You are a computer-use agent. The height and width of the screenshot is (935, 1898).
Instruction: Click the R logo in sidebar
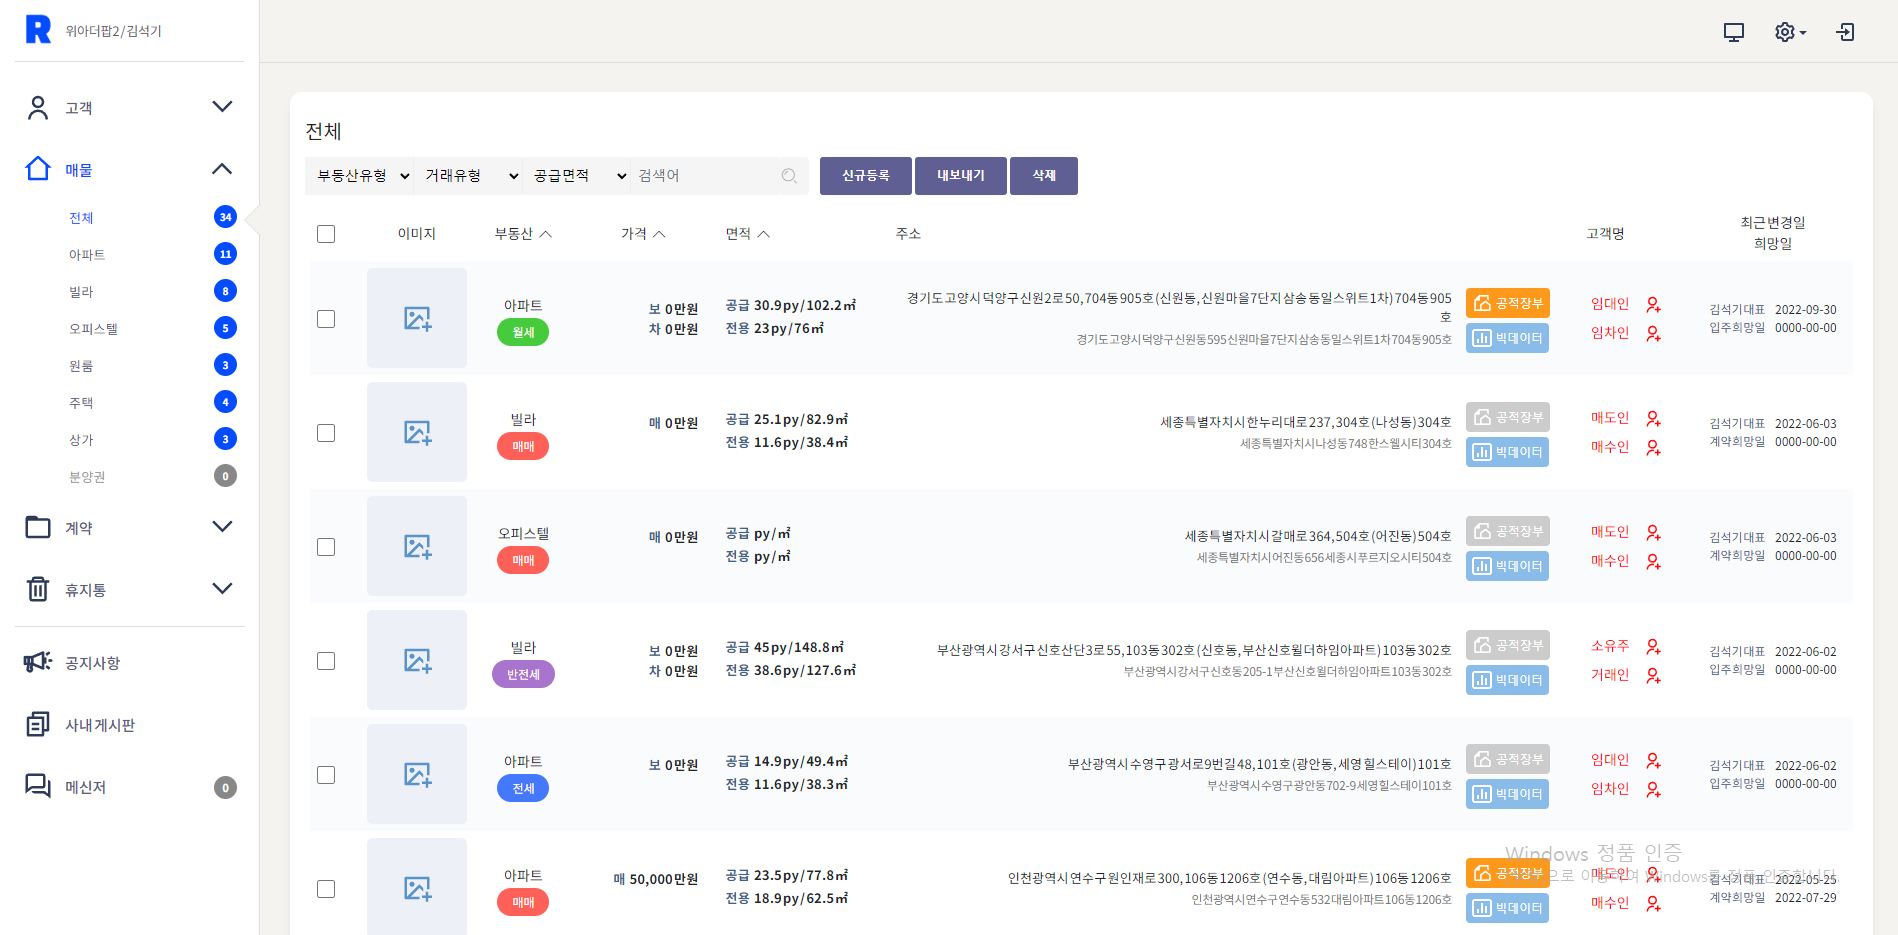[38, 30]
